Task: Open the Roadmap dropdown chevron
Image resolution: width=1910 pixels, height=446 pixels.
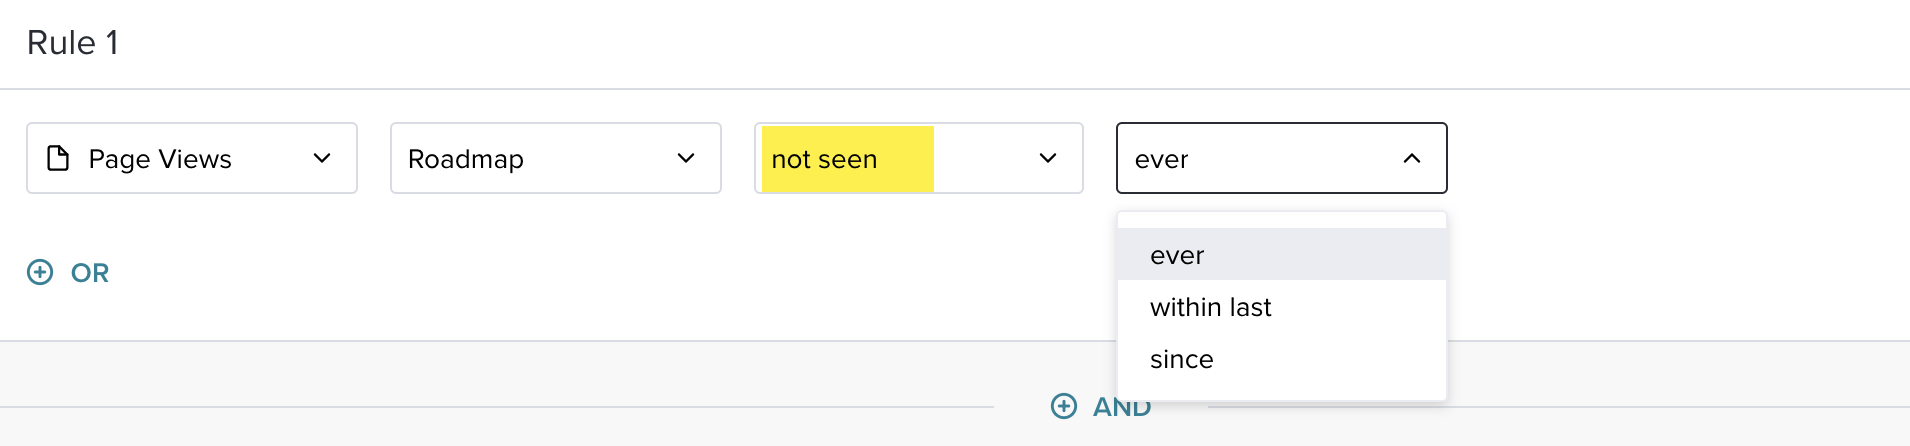Action: click(x=686, y=158)
